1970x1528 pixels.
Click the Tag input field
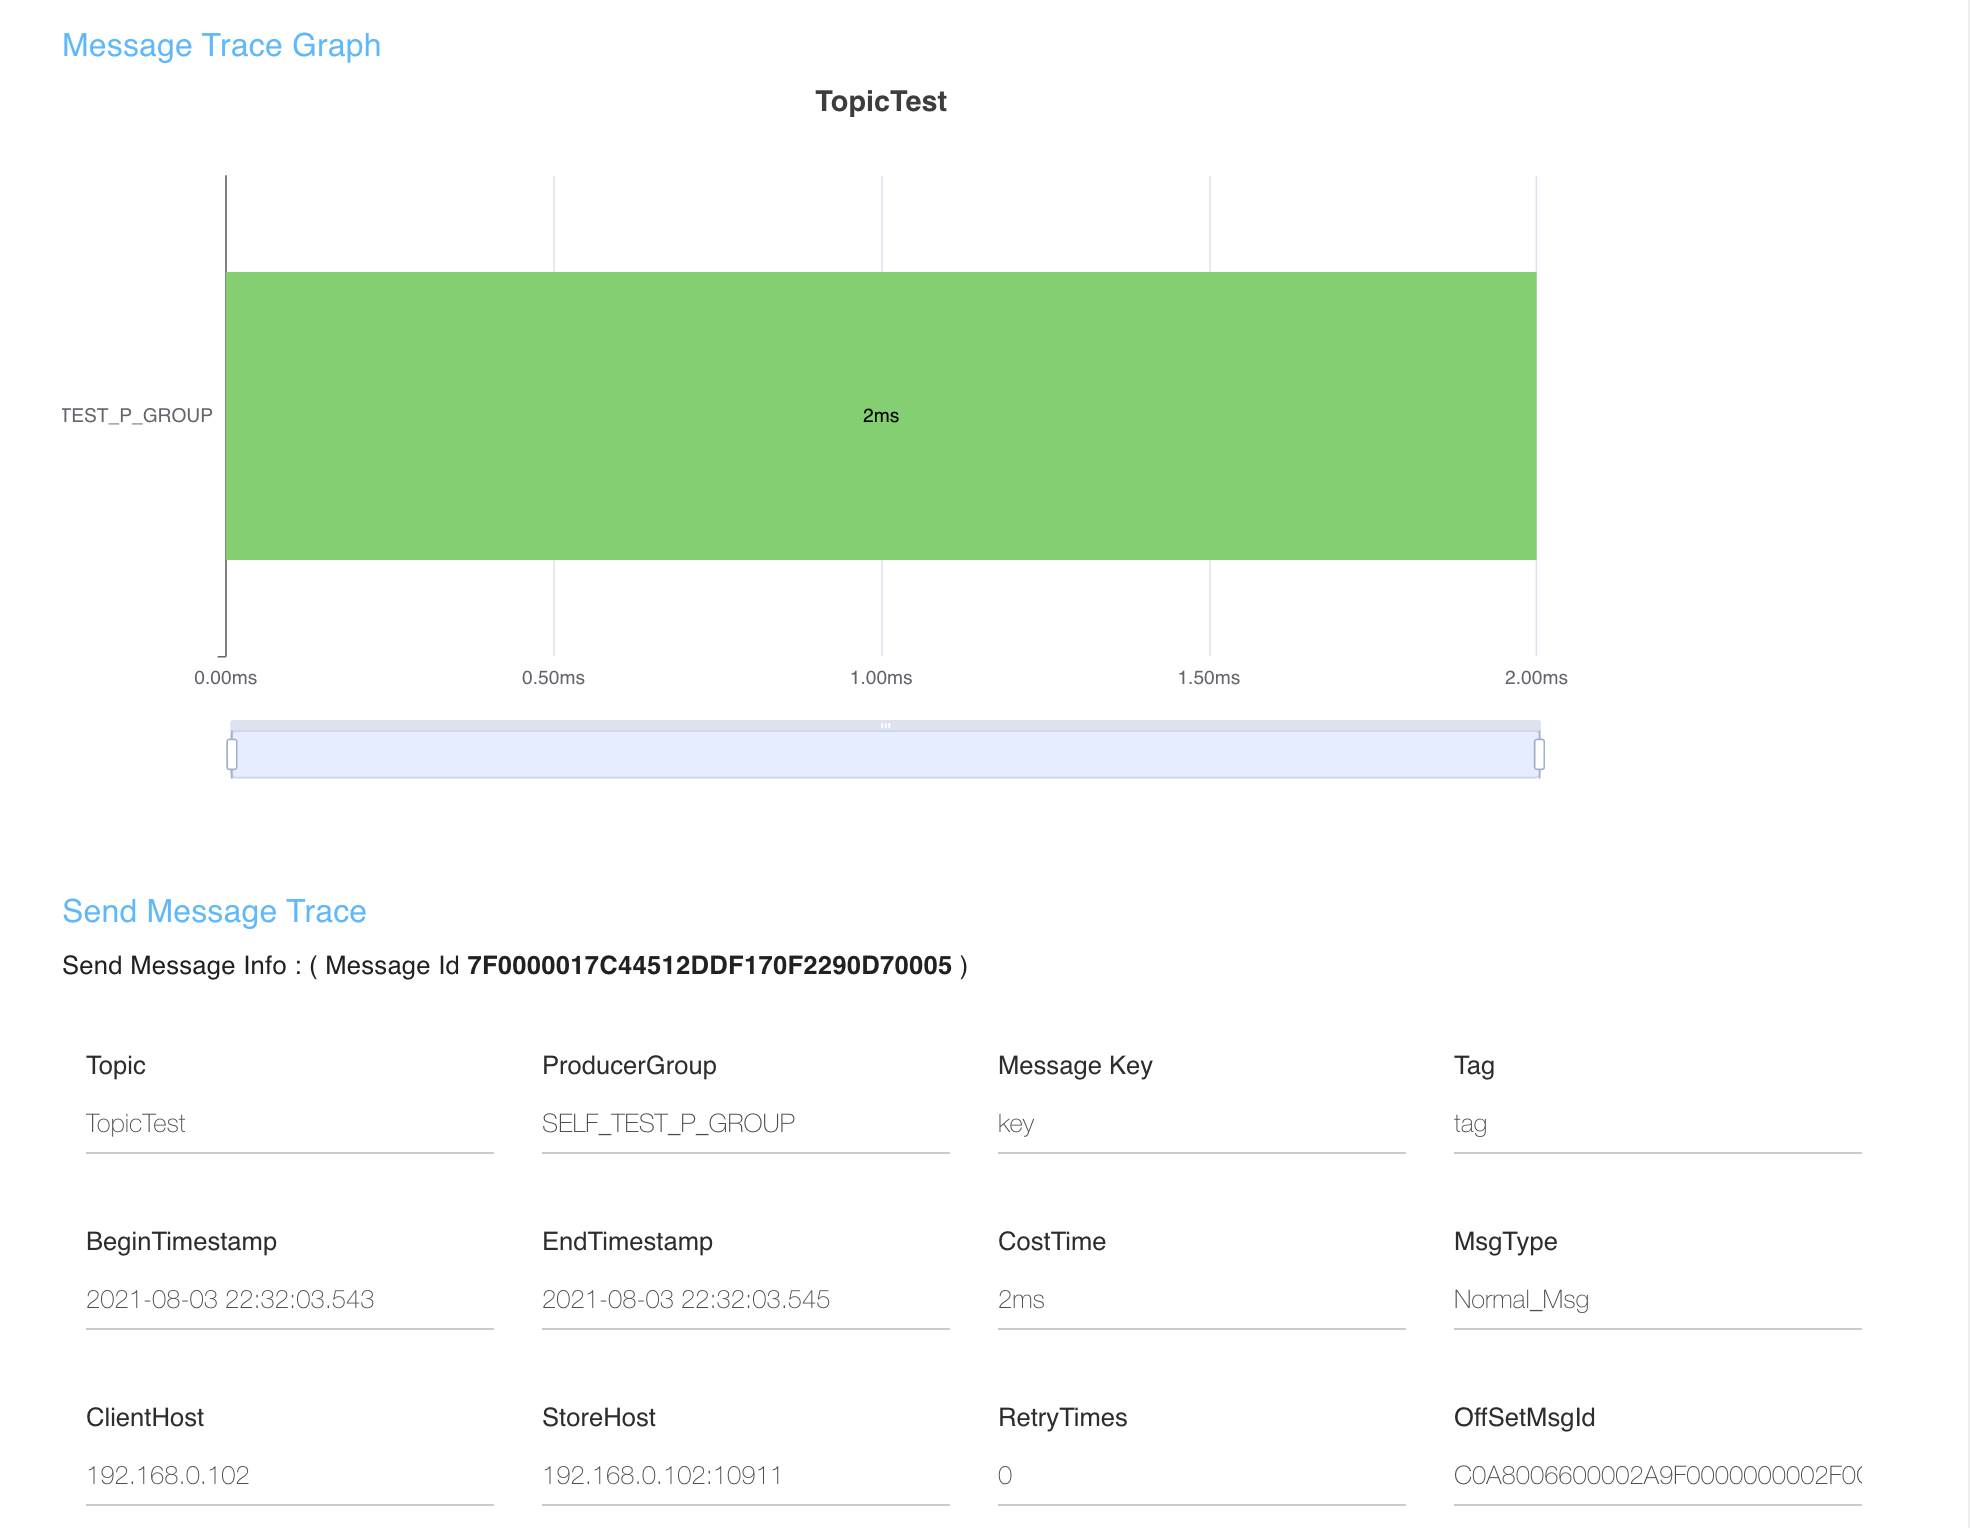[x=1657, y=1124]
